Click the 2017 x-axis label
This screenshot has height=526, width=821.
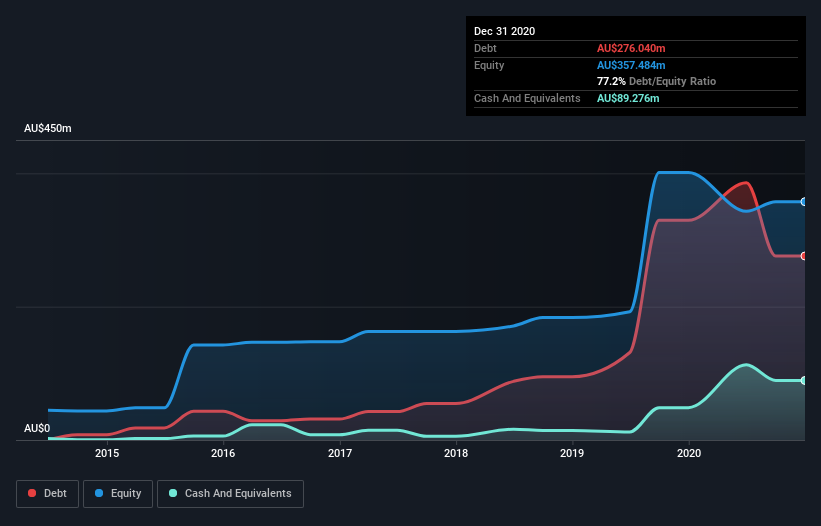(340, 453)
